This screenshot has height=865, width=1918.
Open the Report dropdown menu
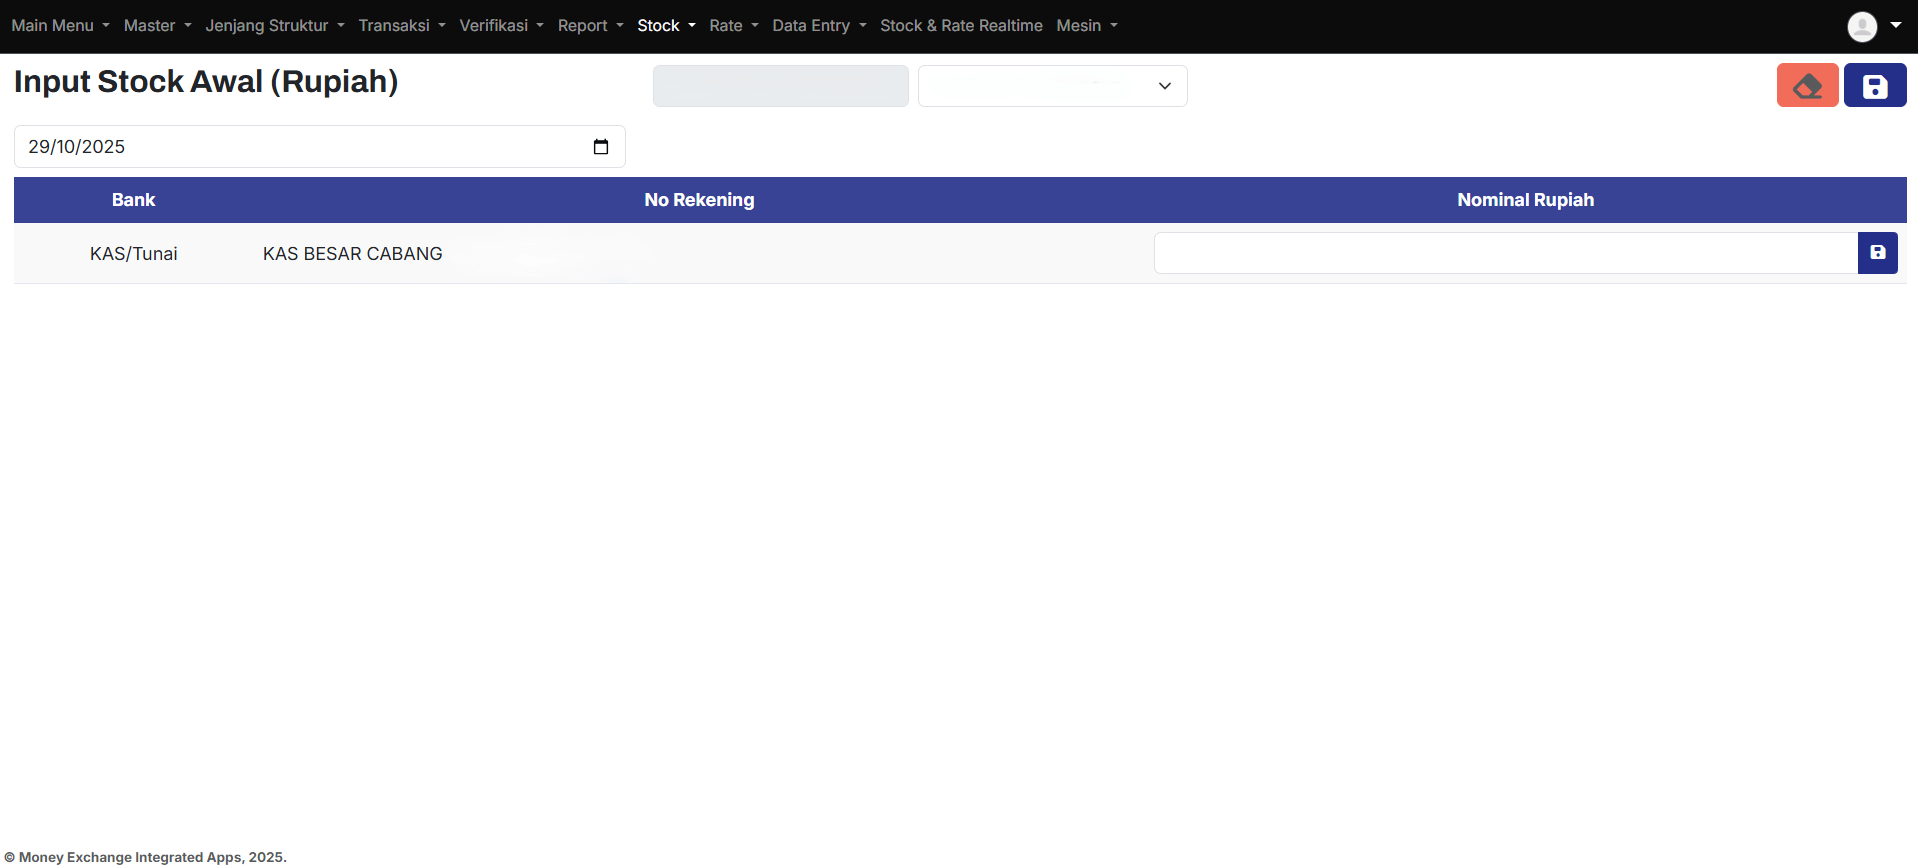click(590, 26)
